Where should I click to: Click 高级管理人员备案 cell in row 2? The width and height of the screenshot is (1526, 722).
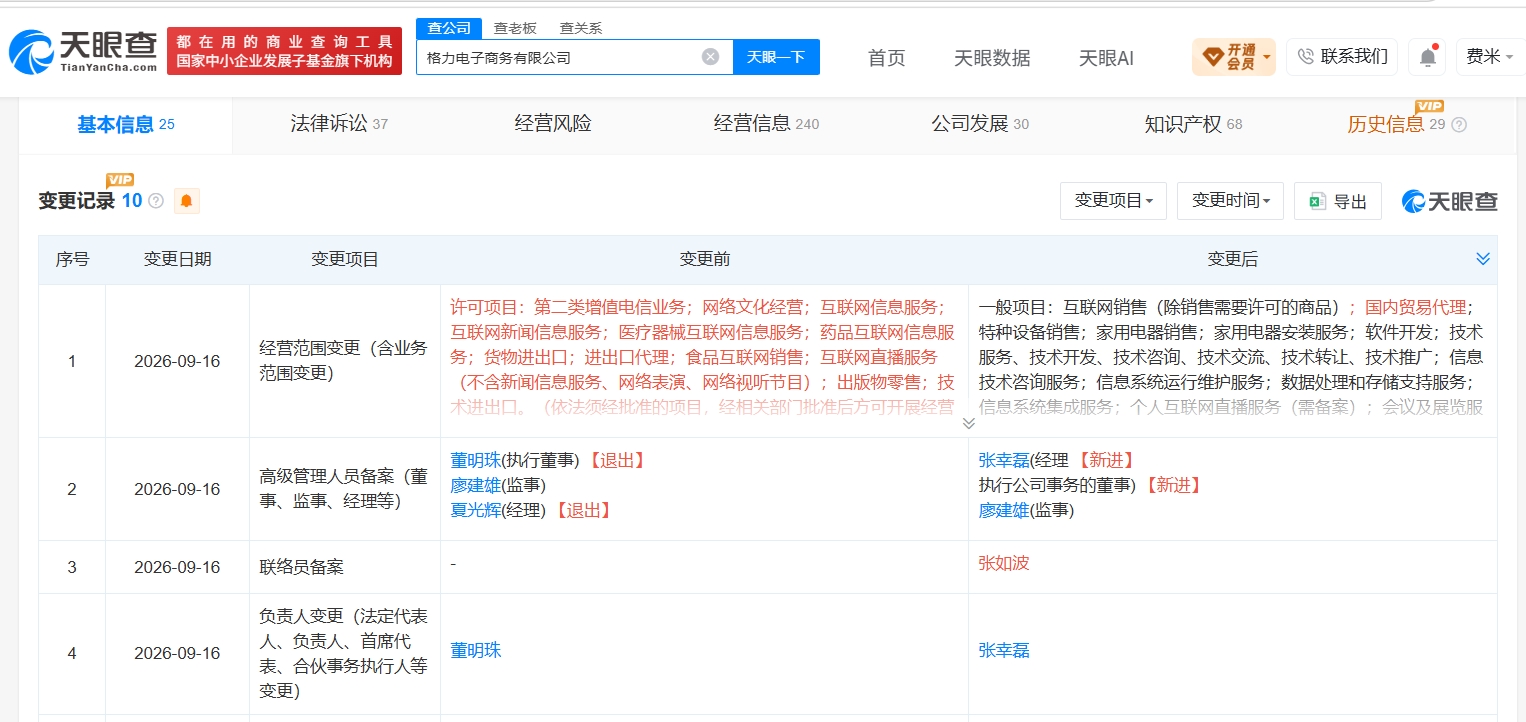[344, 489]
